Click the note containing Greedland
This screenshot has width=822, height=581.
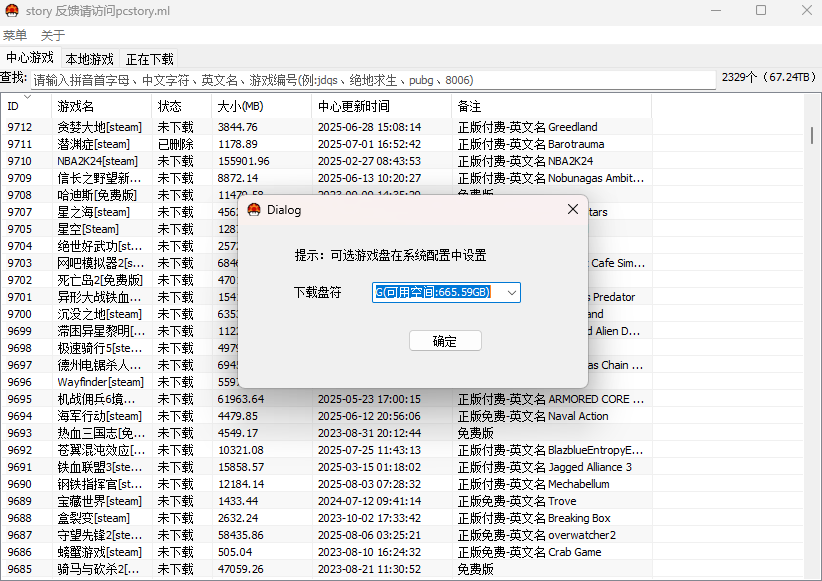click(527, 127)
